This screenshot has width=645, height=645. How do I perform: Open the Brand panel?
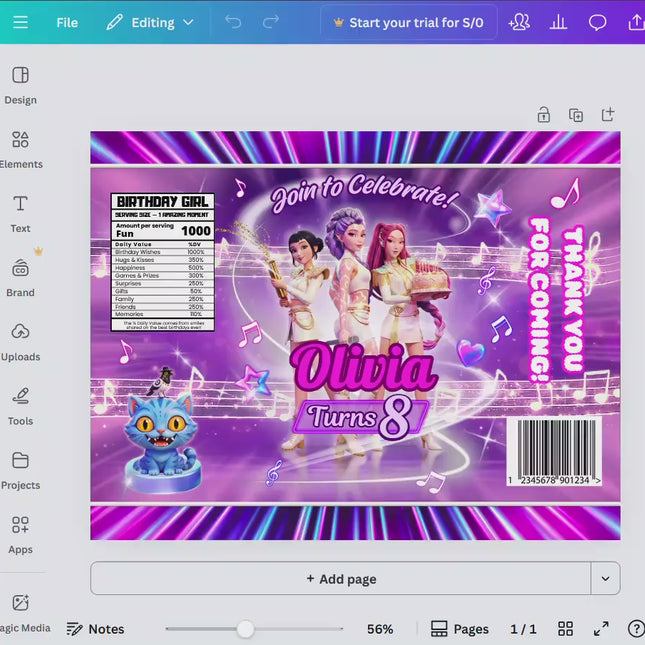[20, 278]
